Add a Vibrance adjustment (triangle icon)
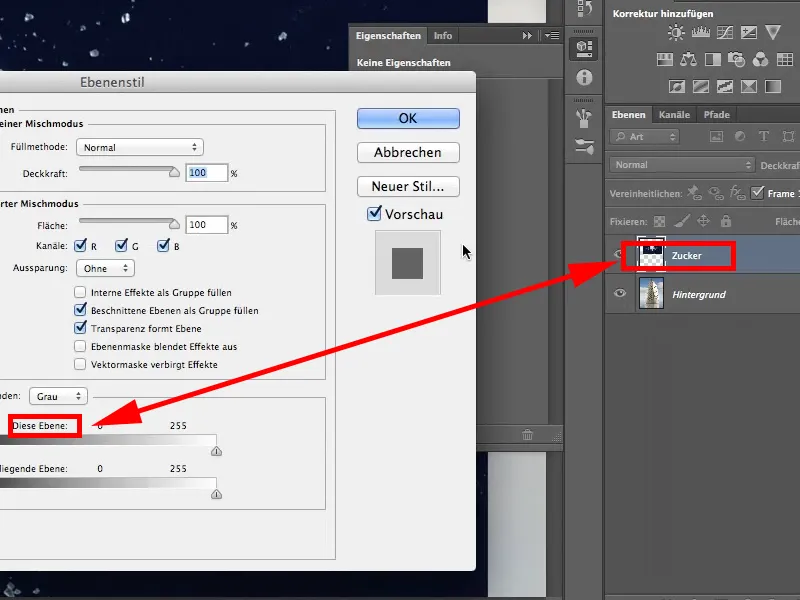This screenshot has height=600, width=800. pyautogui.click(x=773, y=33)
